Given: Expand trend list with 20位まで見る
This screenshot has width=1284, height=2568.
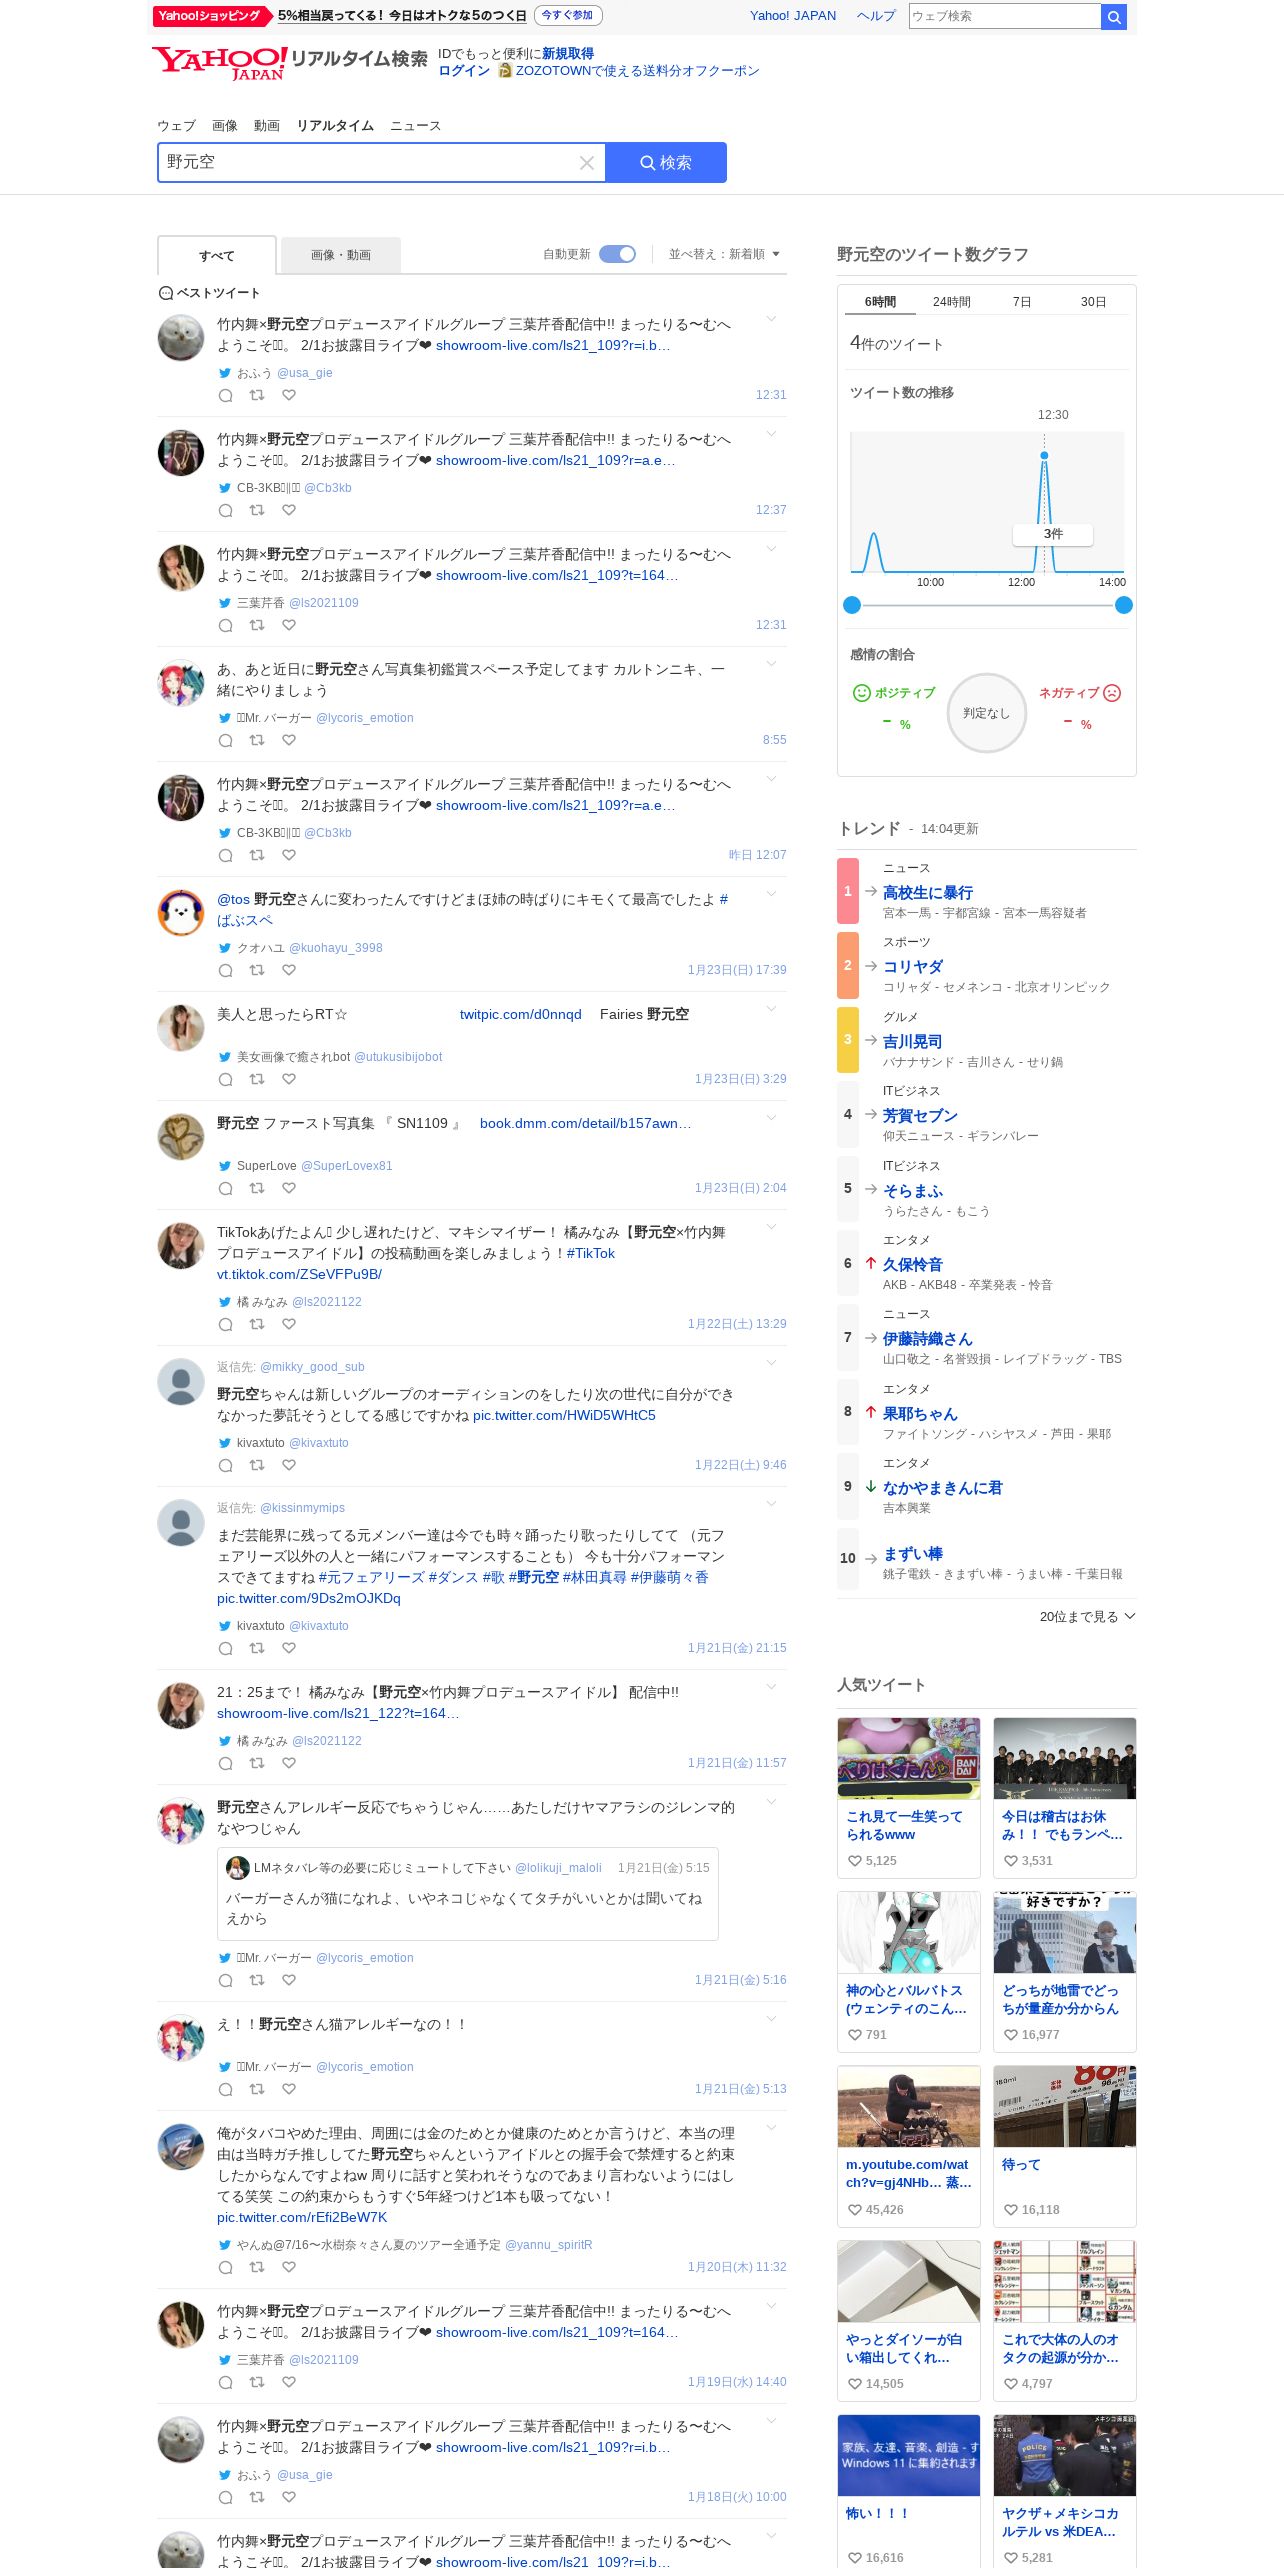Looking at the screenshot, I should [x=1087, y=1616].
